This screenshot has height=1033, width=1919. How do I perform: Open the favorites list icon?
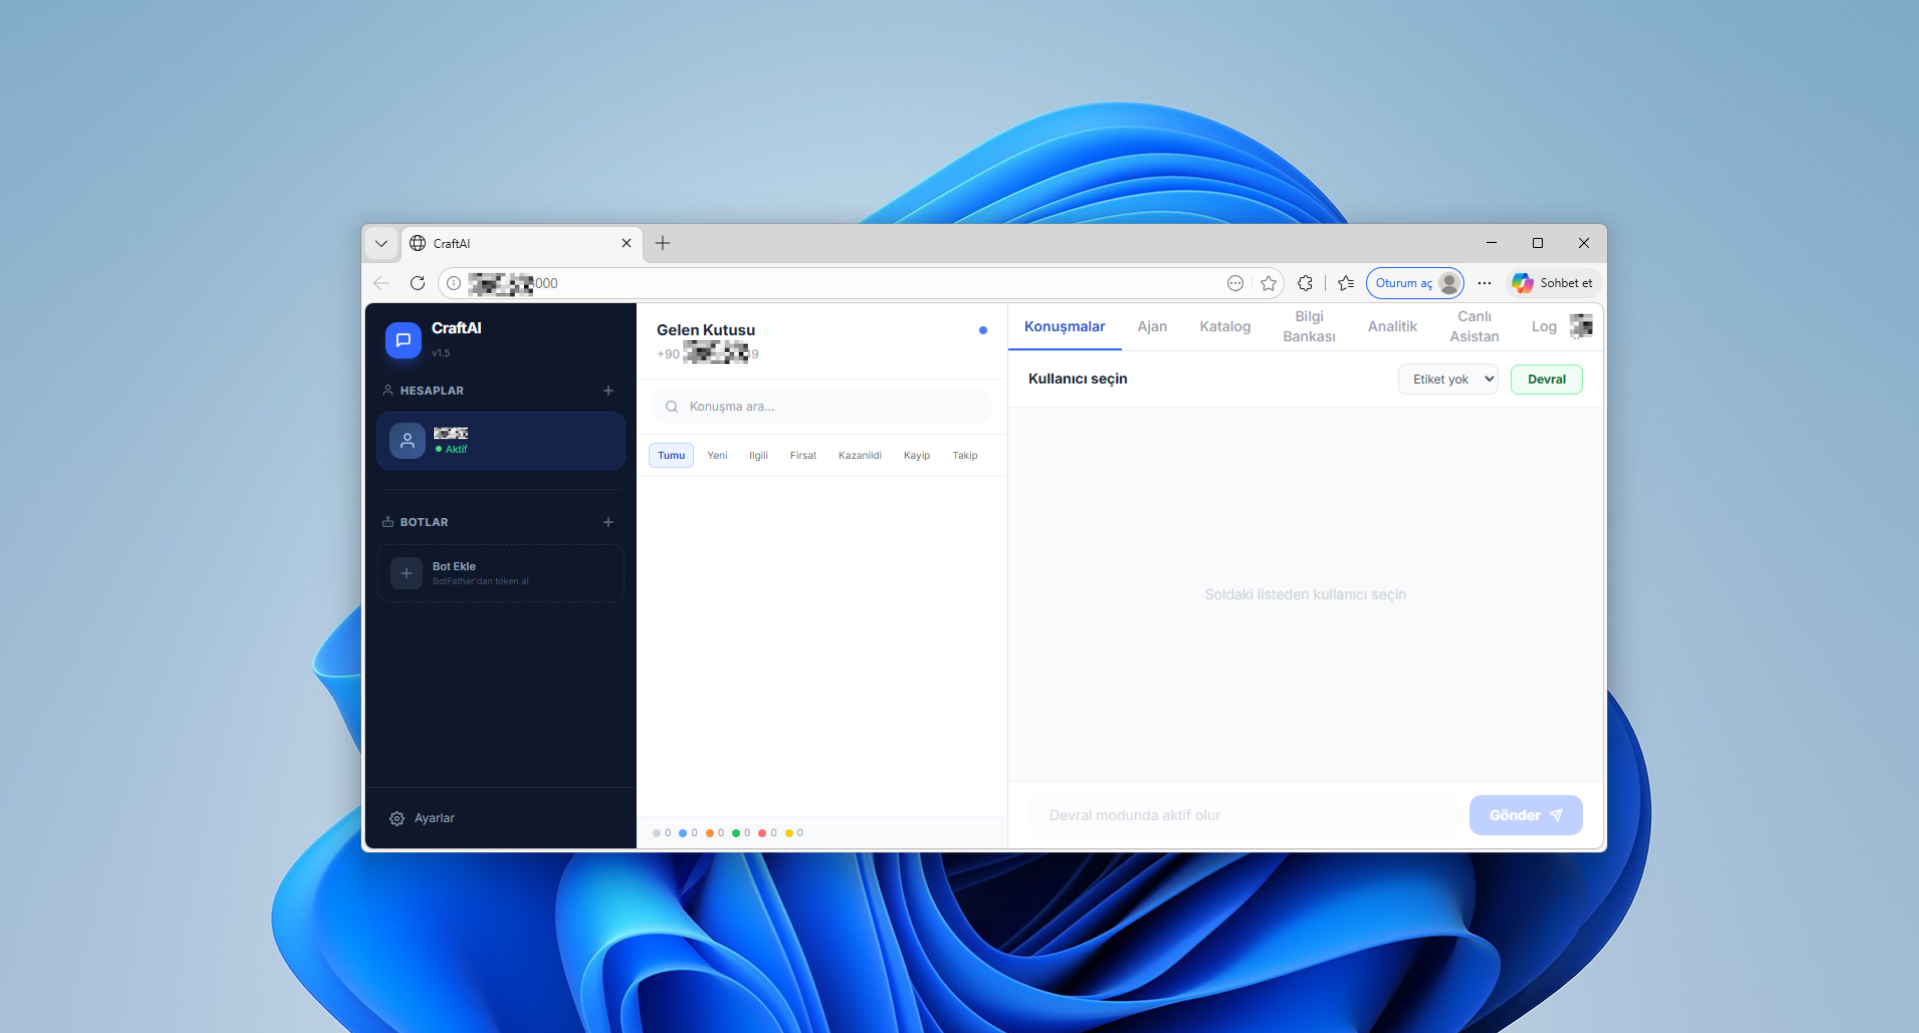tap(1346, 283)
